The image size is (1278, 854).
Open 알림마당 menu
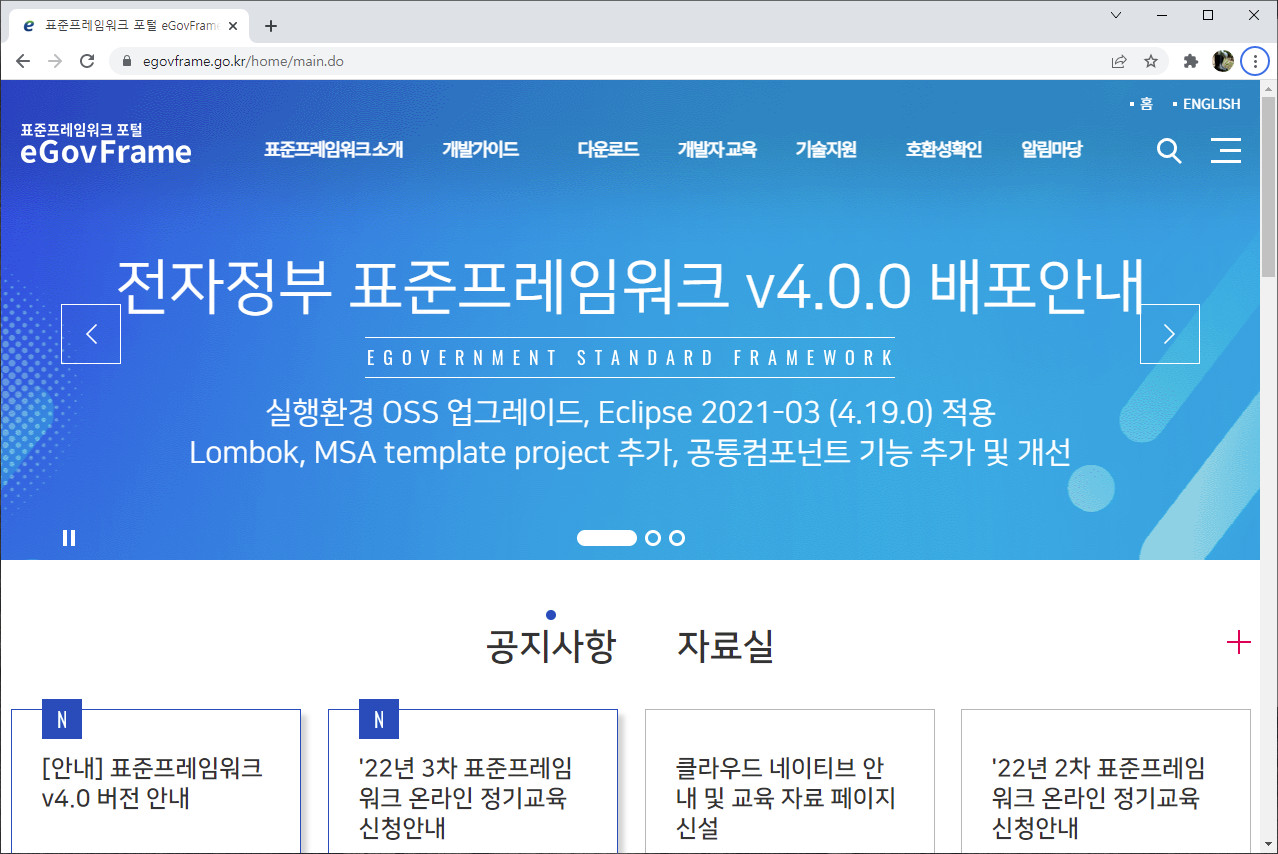pos(1052,150)
